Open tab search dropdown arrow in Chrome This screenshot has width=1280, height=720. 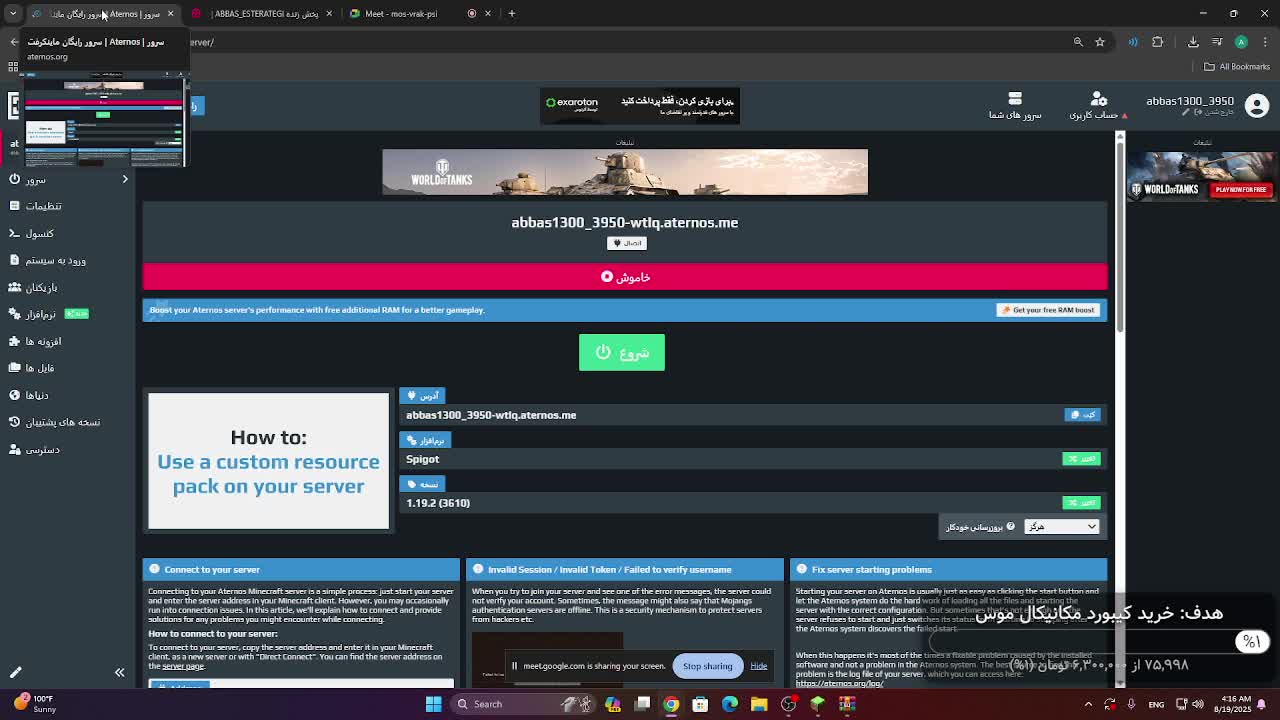13,14
